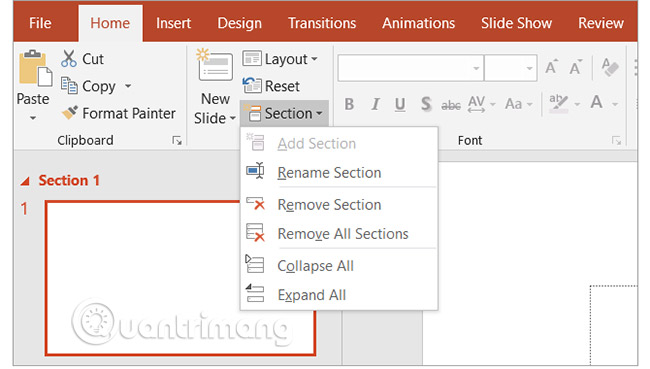Image resolution: width=650 pixels, height=369 pixels.
Task: Click the Section button icon
Action: pyautogui.click(x=252, y=113)
